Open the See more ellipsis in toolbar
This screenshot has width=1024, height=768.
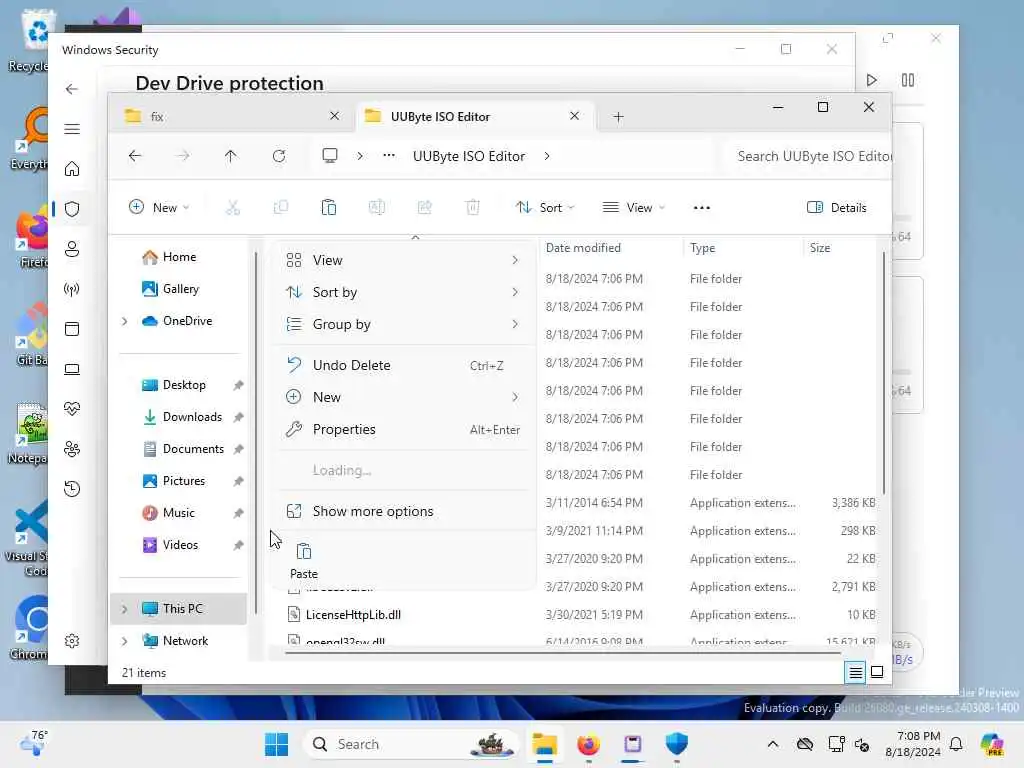[701, 208]
